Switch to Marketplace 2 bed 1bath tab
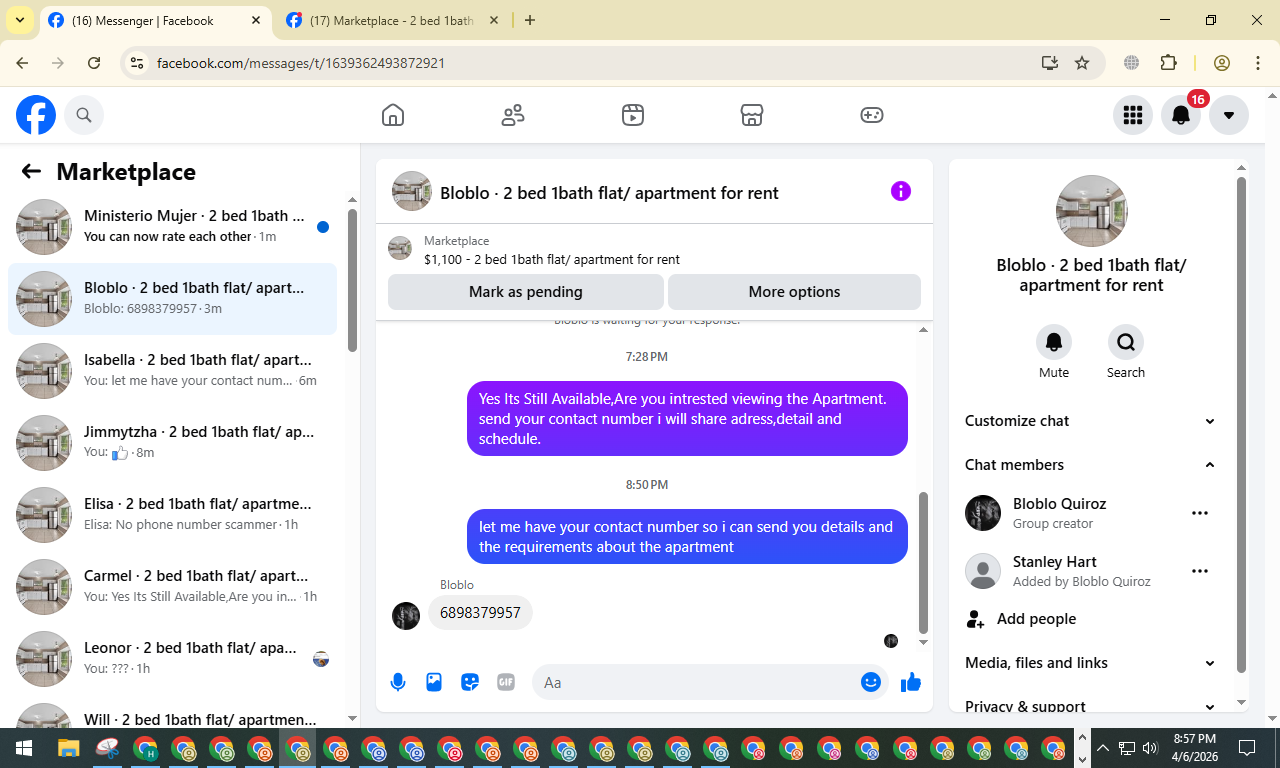The height and width of the screenshot is (768, 1280). pyautogui.click(x=391, y=20)
